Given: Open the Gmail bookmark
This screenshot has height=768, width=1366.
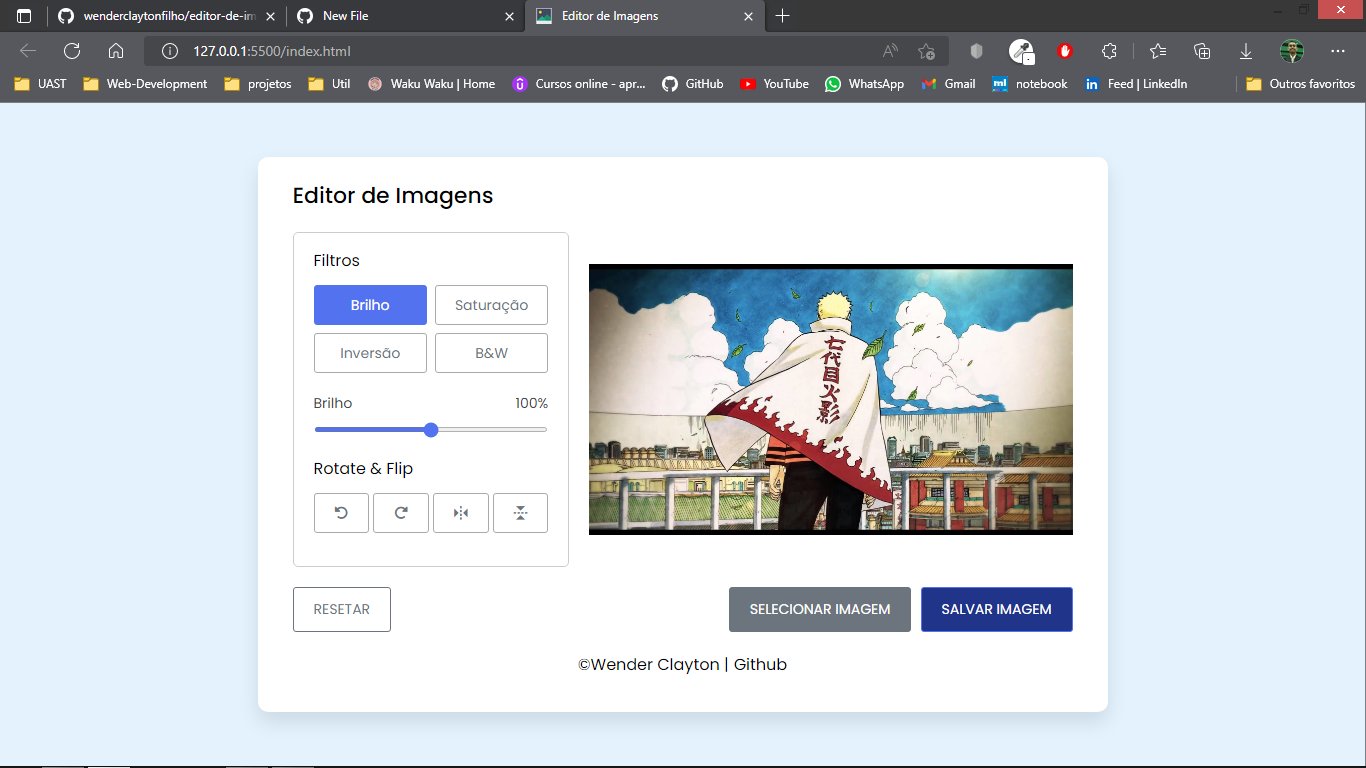Looking at the screenshot, I should [x=947, y=84].
